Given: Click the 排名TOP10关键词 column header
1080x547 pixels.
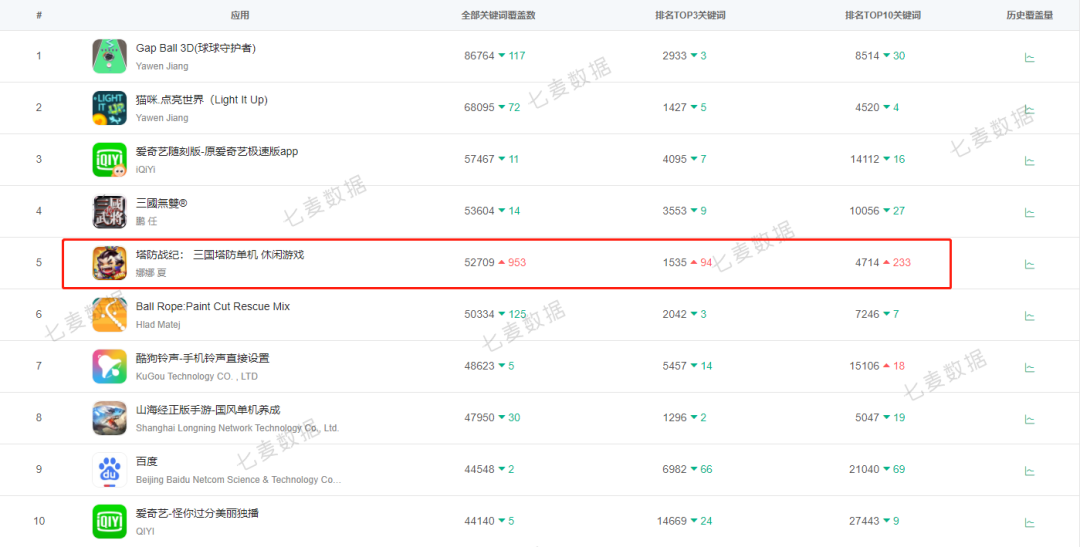Looking at the screenshot, I should [883, 15].
